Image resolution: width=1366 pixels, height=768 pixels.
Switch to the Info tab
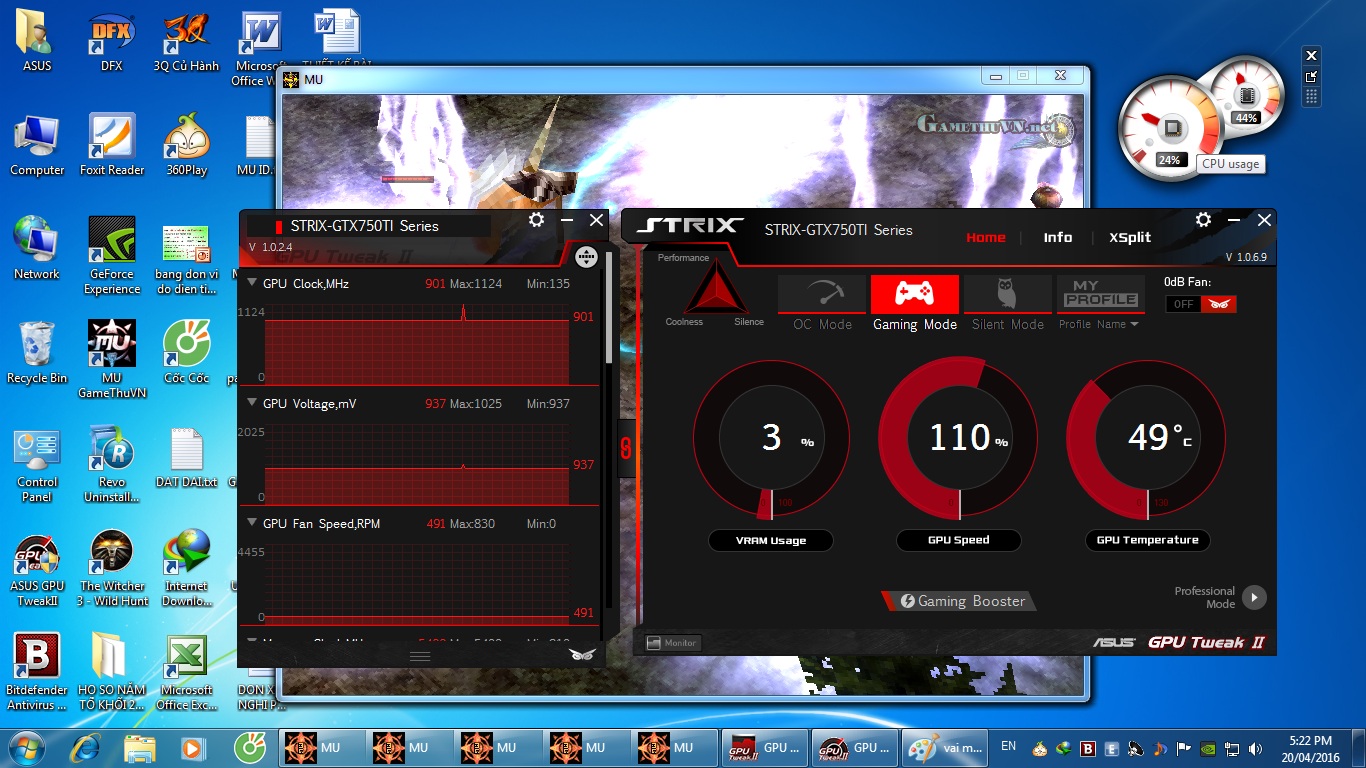1057,238
